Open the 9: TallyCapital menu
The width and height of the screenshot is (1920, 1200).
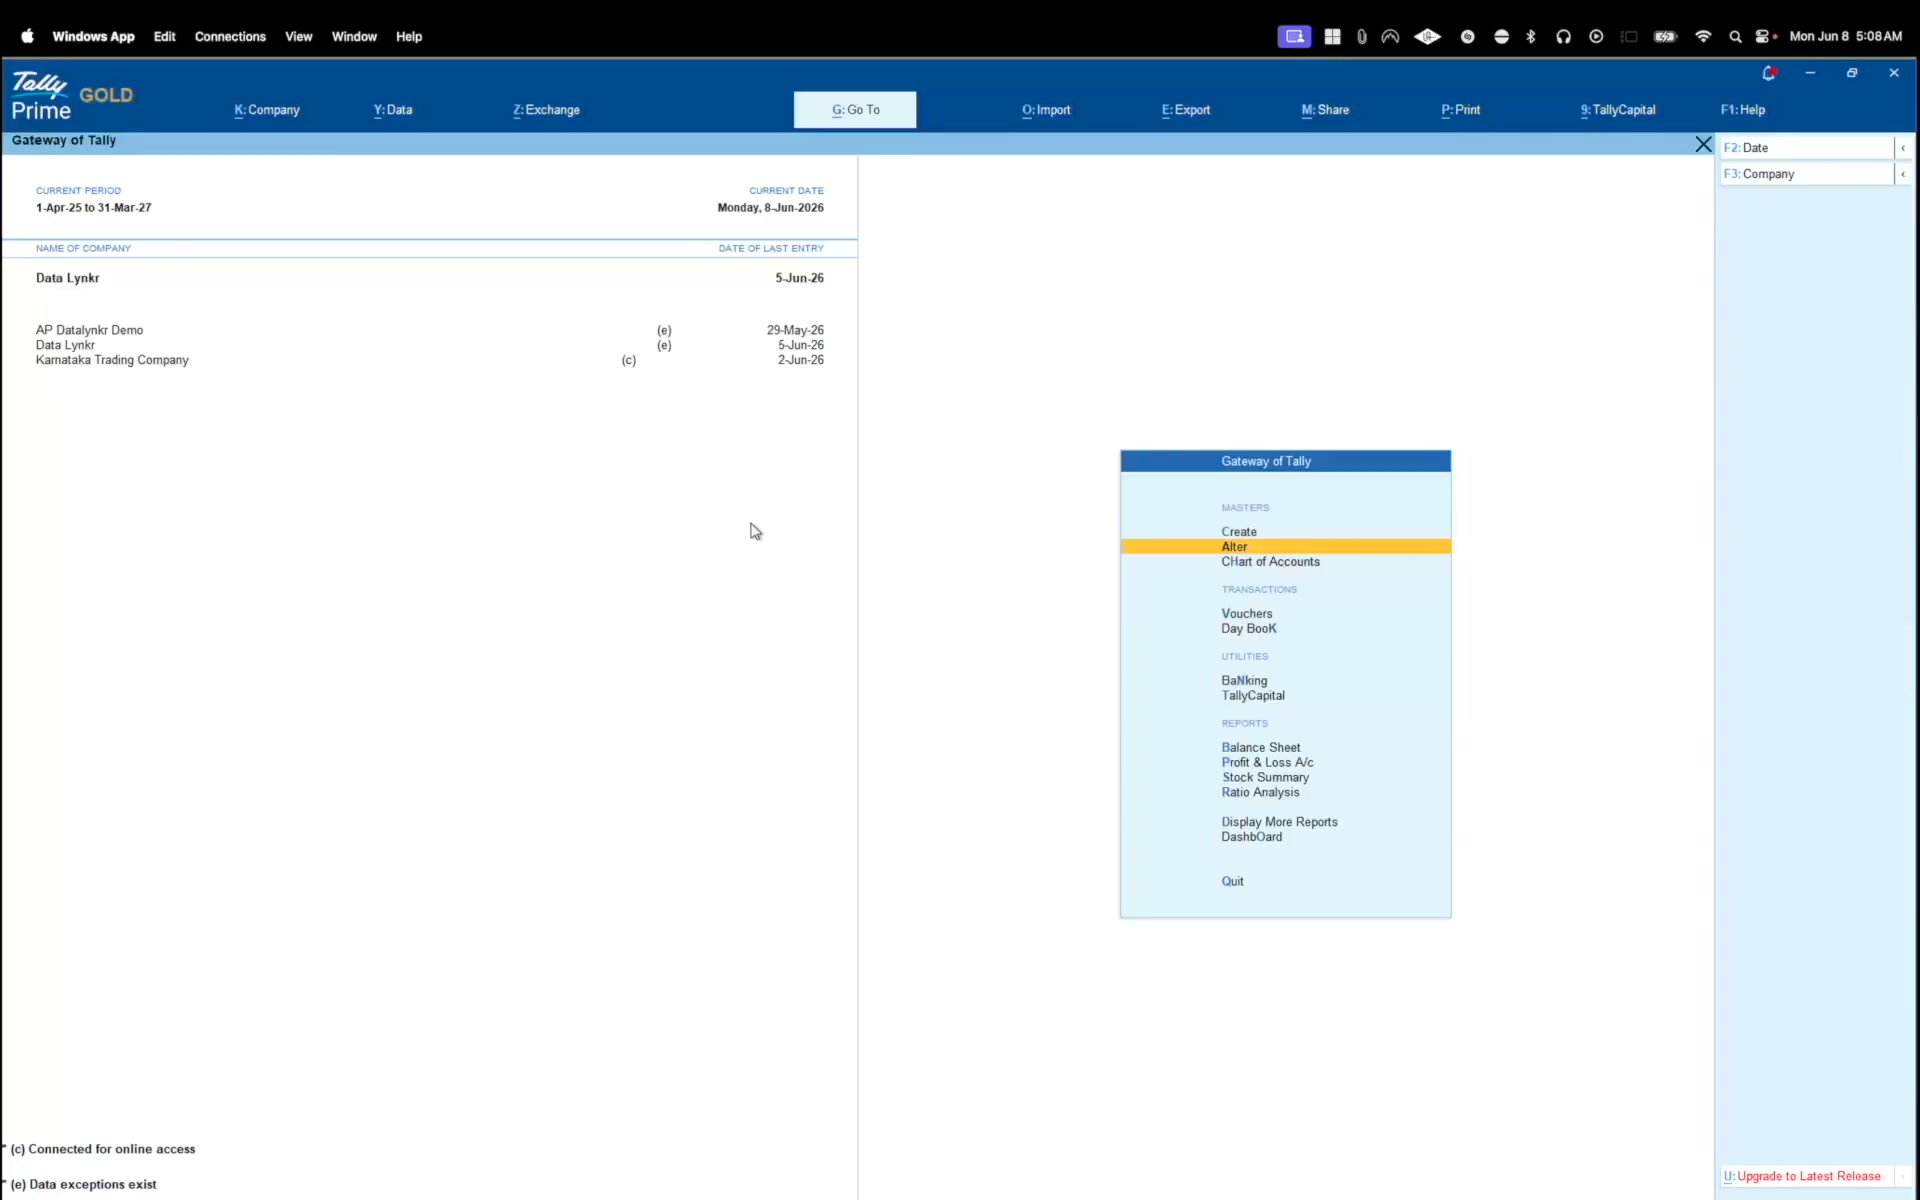click(1618, 110)
